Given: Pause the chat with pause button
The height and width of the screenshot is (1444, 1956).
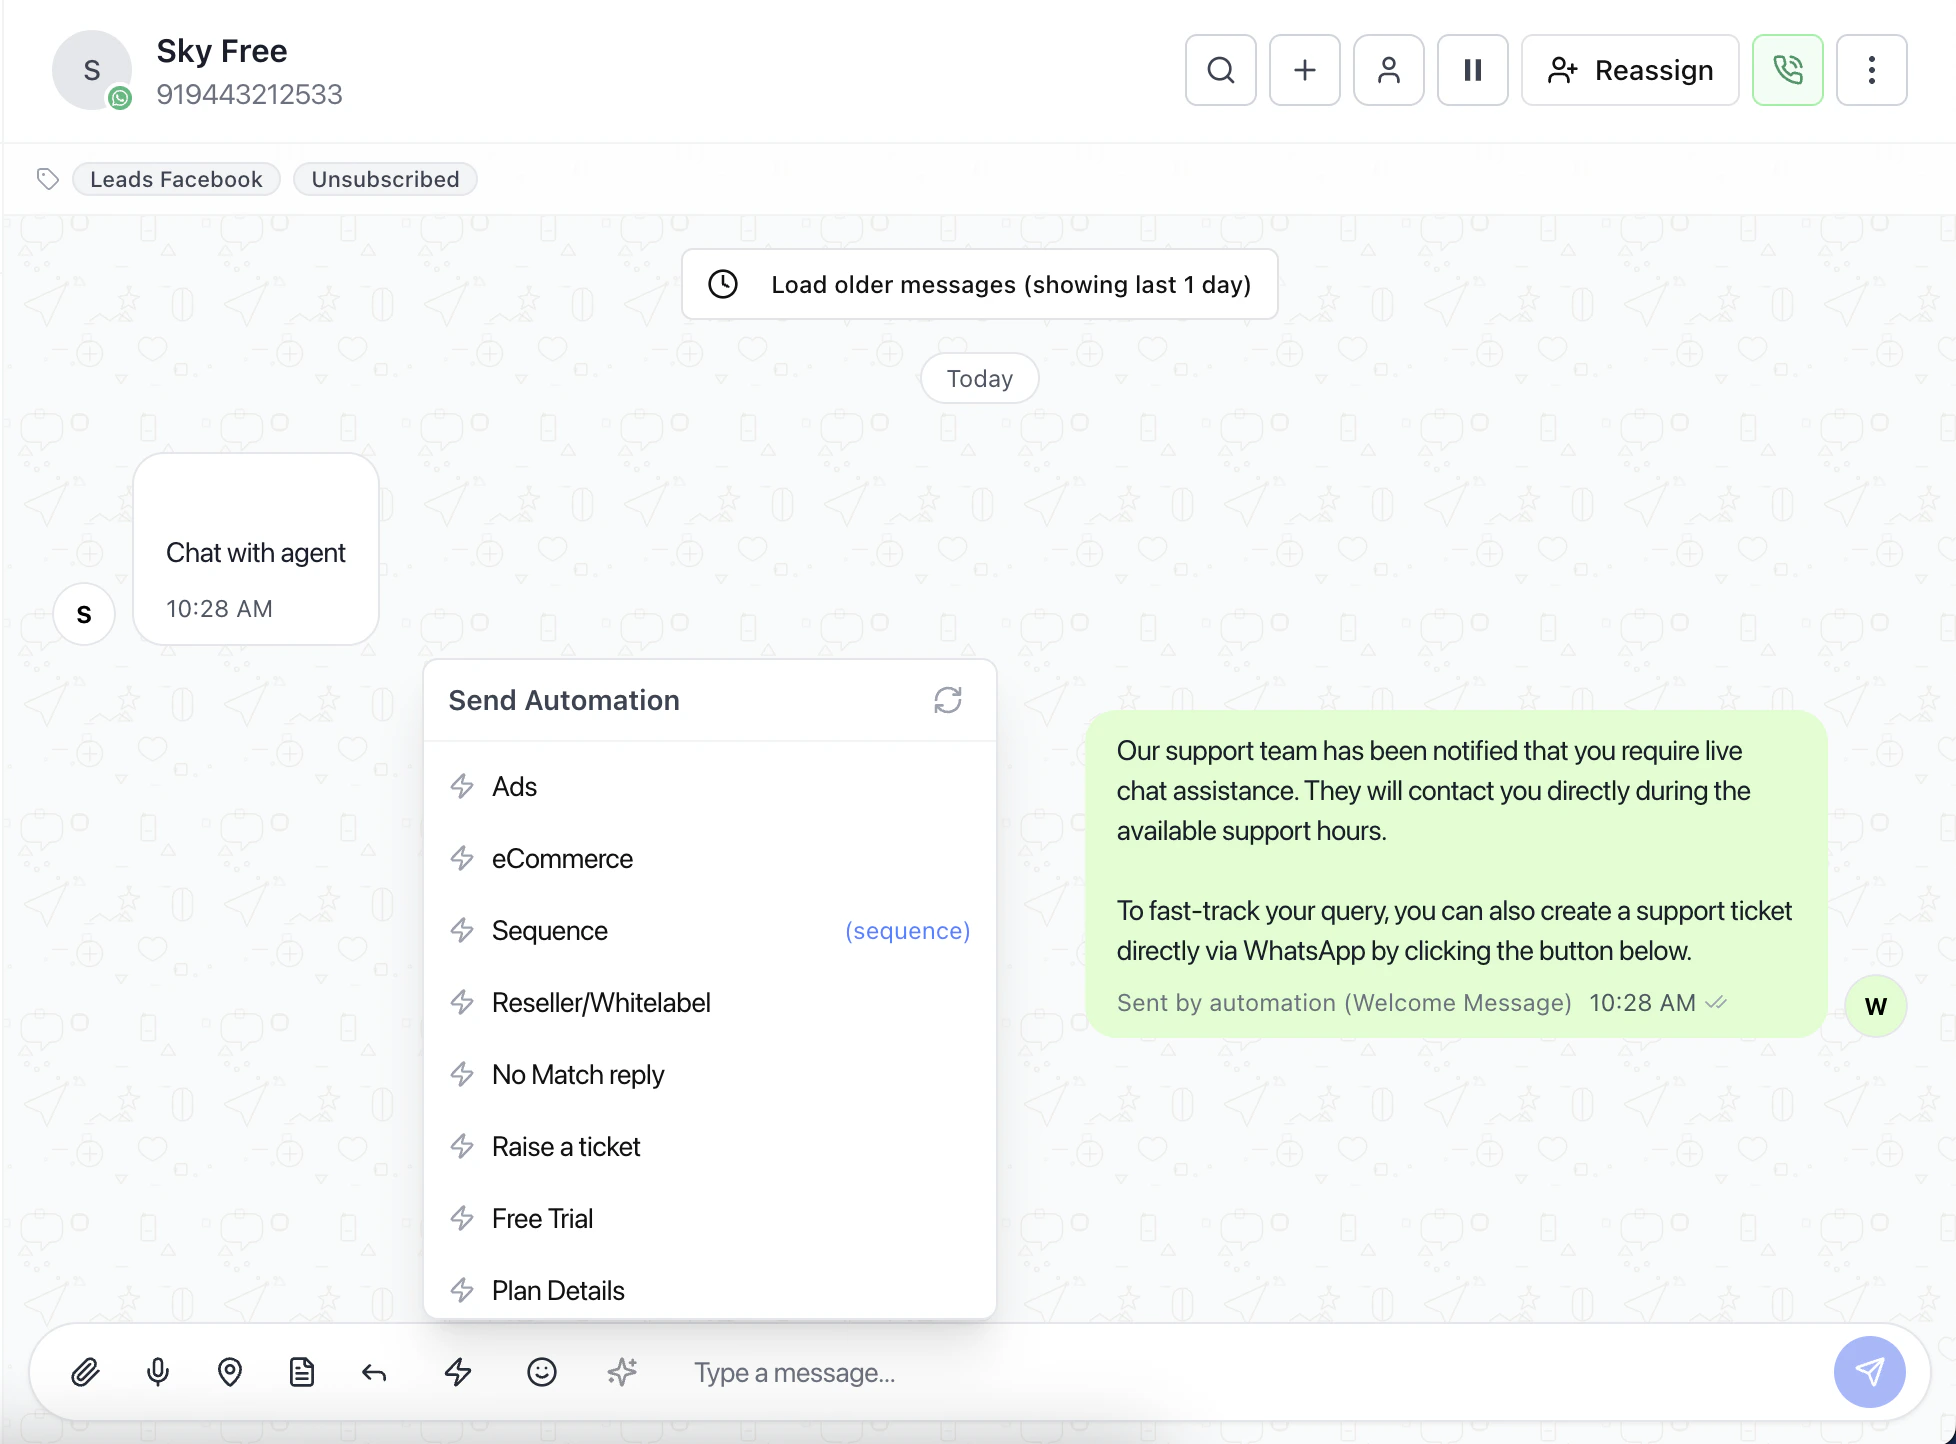Looking at the screenshot, I should click(x=1472, y=70).
